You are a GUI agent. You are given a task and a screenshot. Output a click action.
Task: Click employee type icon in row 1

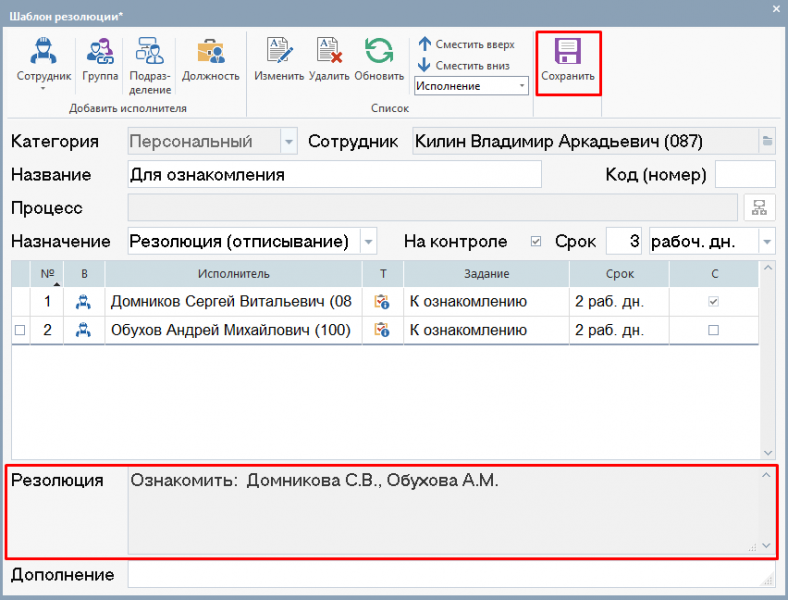pos(83,302)
